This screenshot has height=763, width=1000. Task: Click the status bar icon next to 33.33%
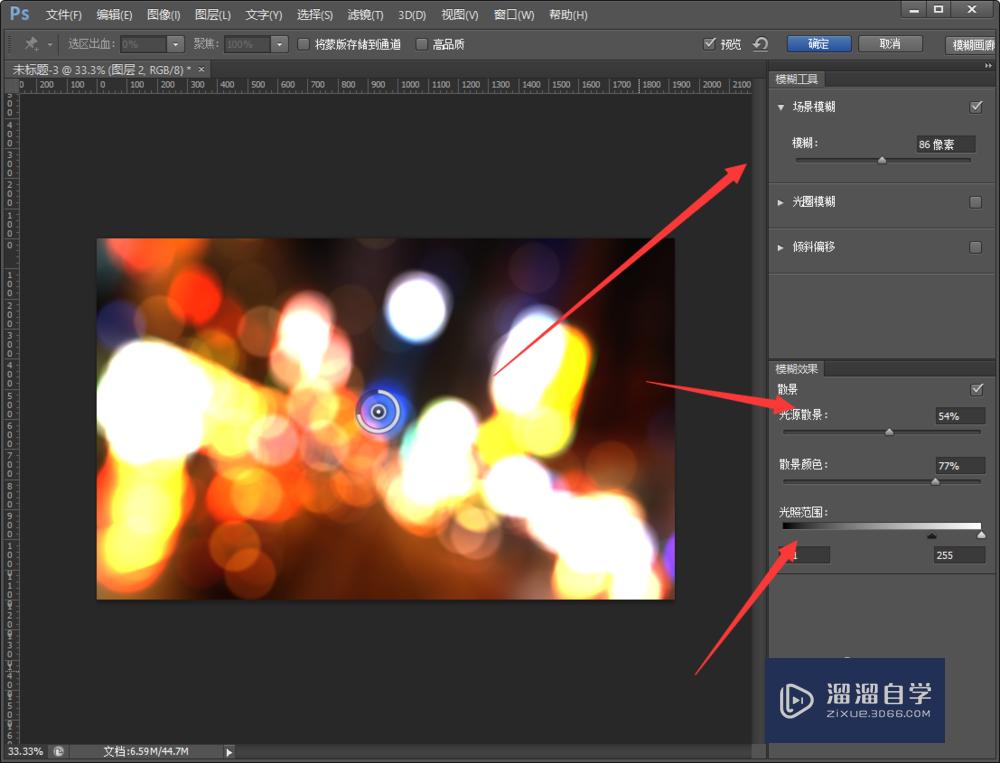(x=58, y=752)
